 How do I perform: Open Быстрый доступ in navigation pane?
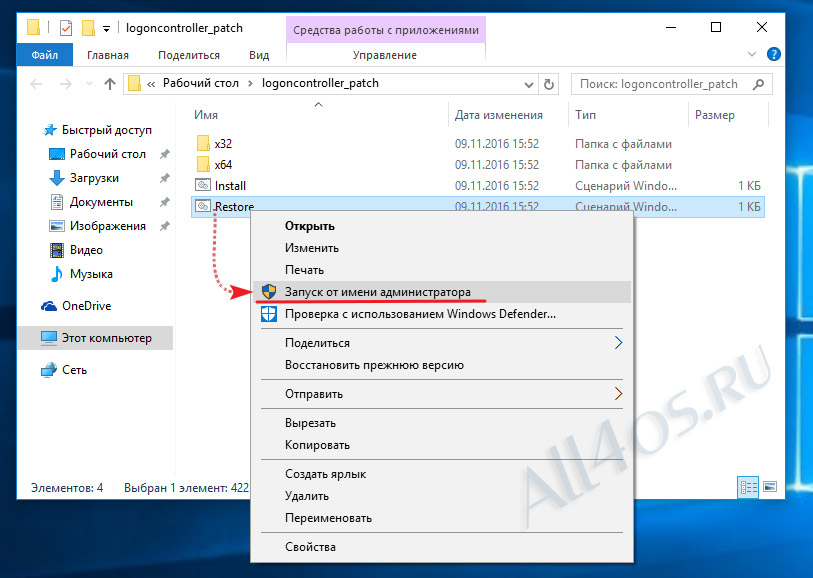tap(106, 130)
